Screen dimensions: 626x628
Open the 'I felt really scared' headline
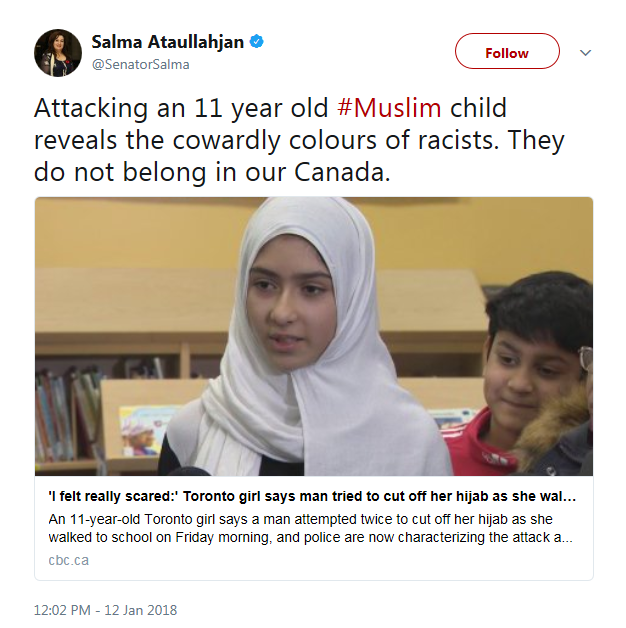312,496
